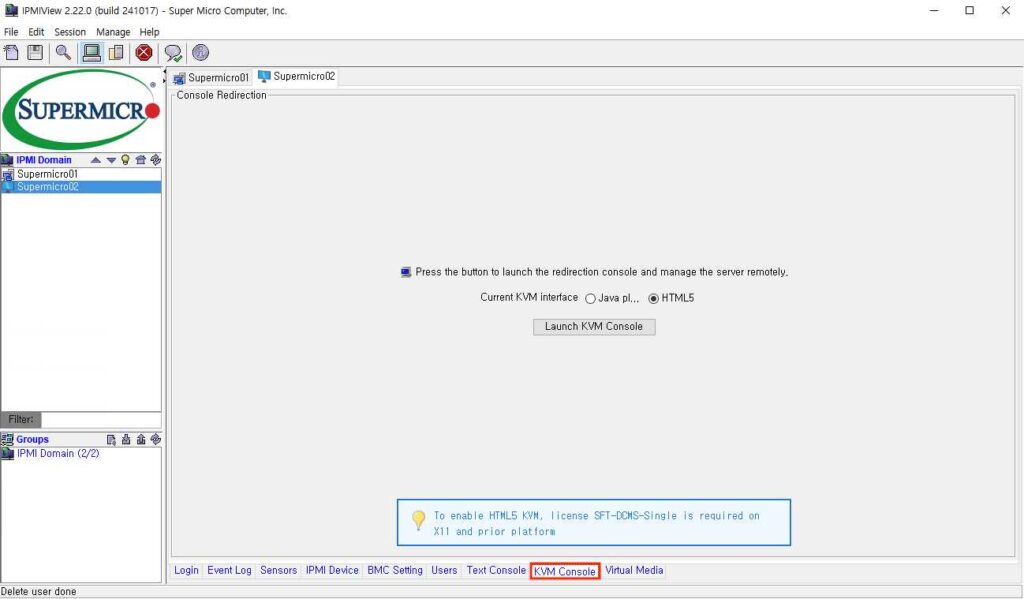
Task: Open the Users bottom tab
Action: pos(444,570)
